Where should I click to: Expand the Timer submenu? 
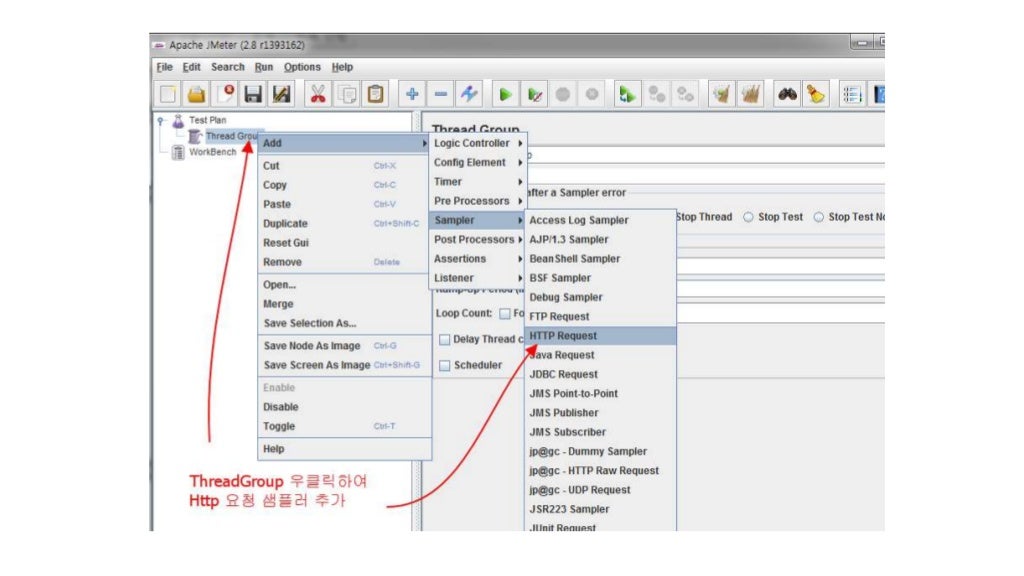coord(478,182)
